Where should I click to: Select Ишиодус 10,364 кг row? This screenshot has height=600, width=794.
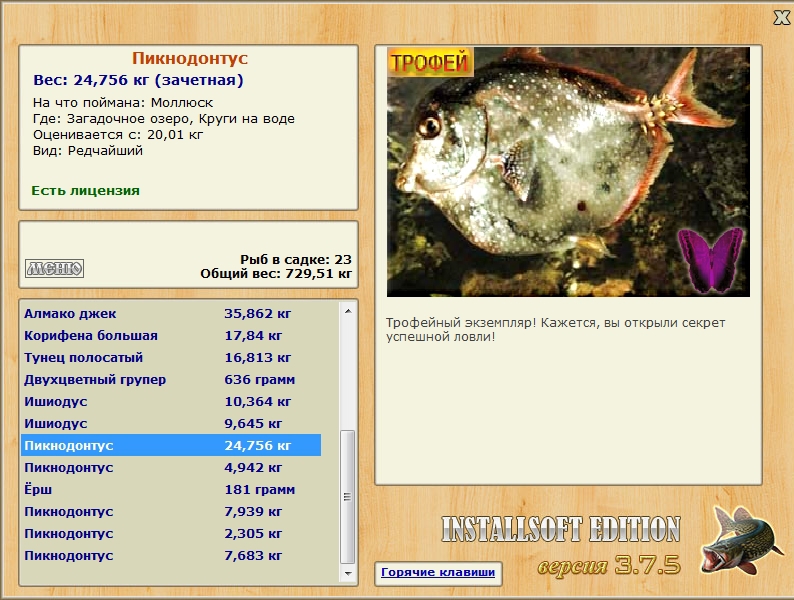[x=171, y=402]
